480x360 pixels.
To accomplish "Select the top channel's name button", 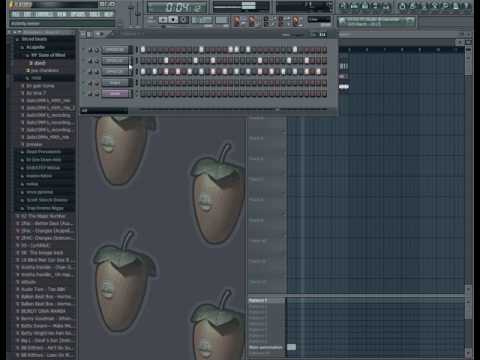I will (x=115, y=50).
